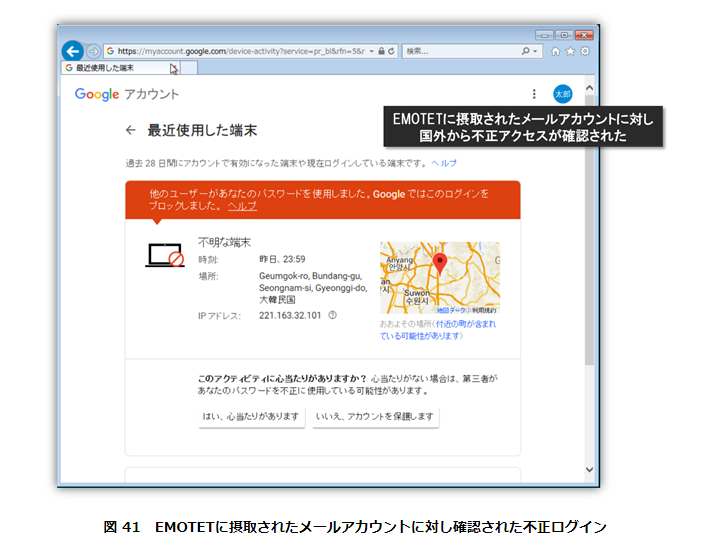Open the Google account three-dot menu
Image resolution: width=712 pixels, height=545 pixels.
coord(534,94)
